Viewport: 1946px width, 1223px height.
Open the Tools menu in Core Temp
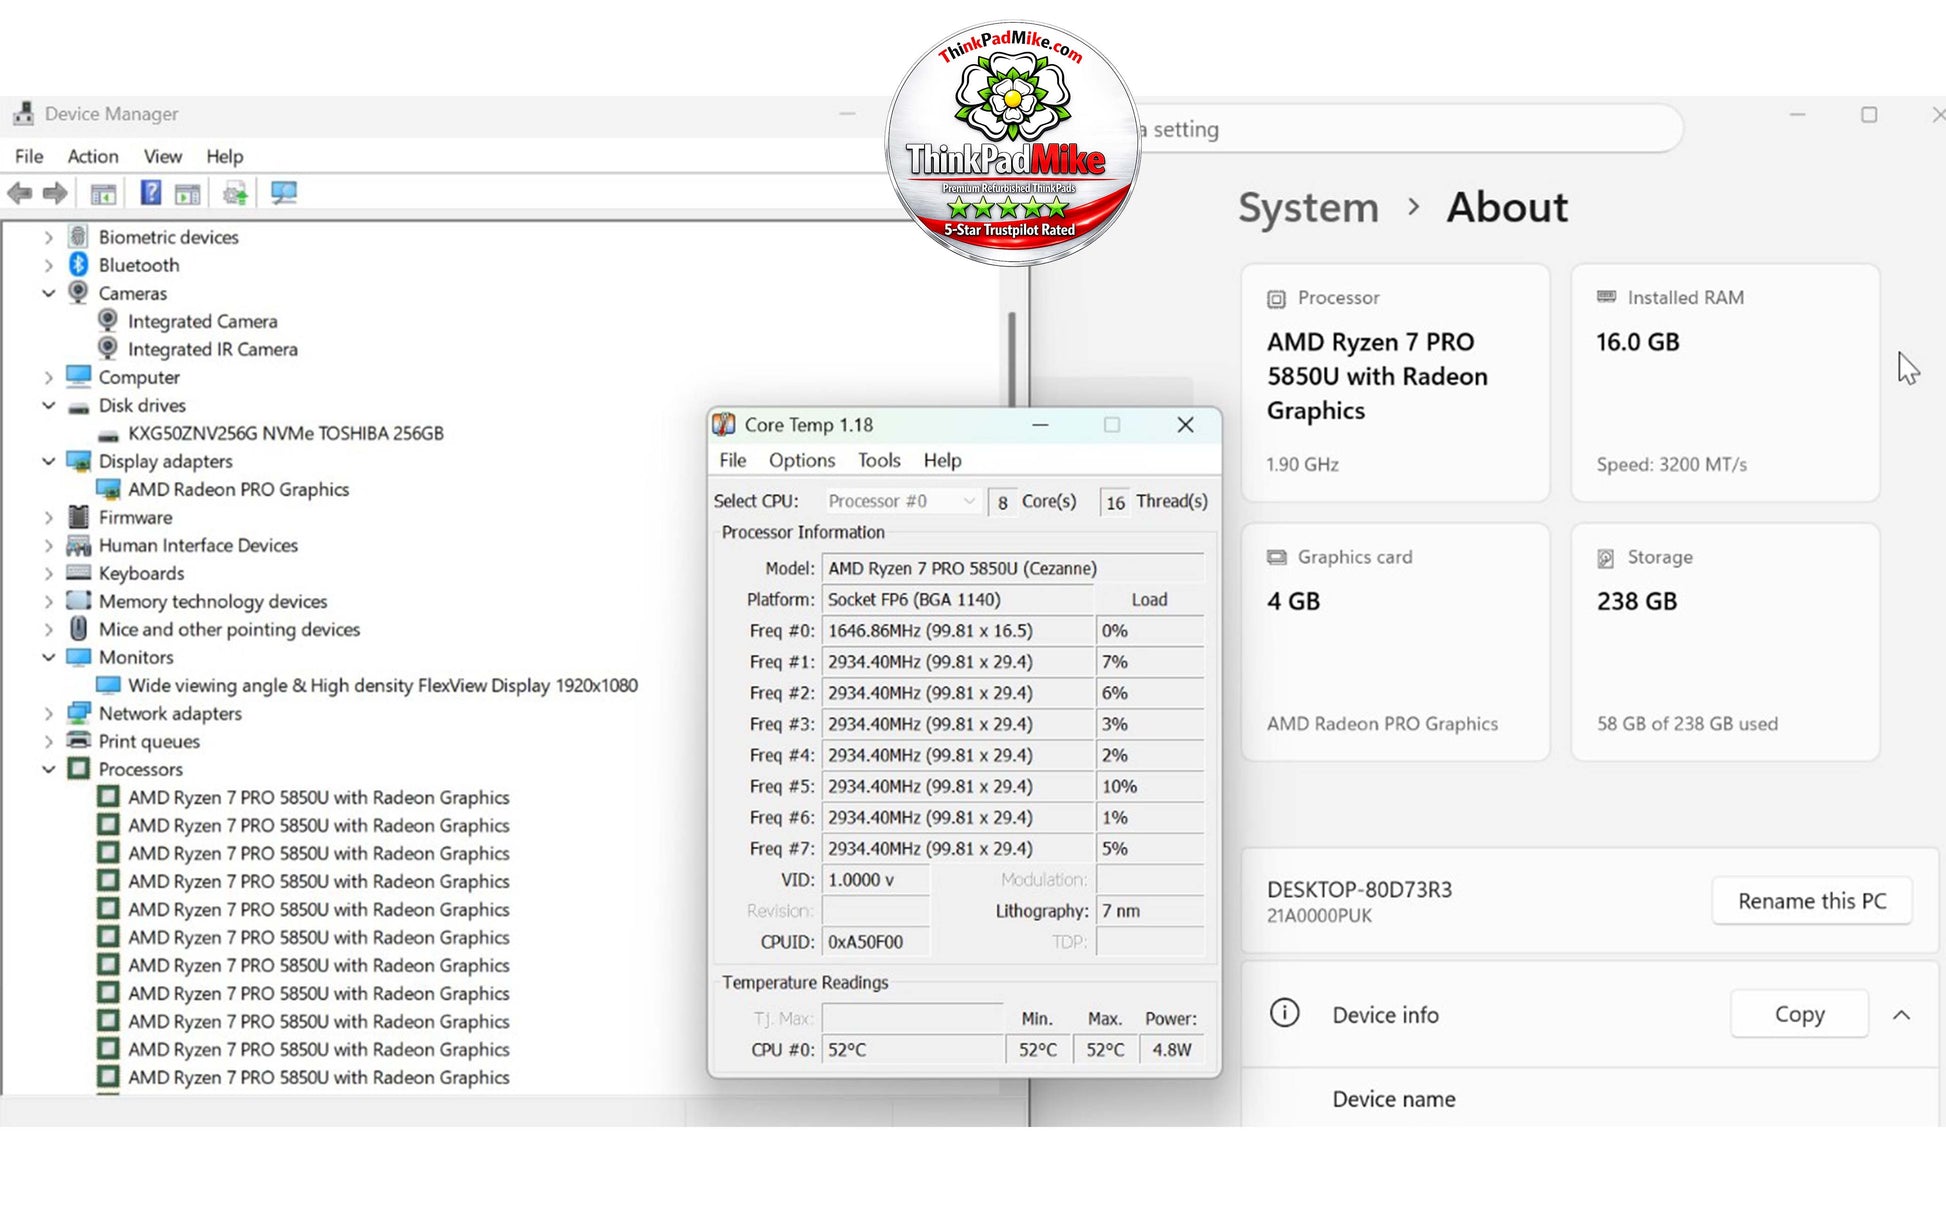(x=879, y=460)
